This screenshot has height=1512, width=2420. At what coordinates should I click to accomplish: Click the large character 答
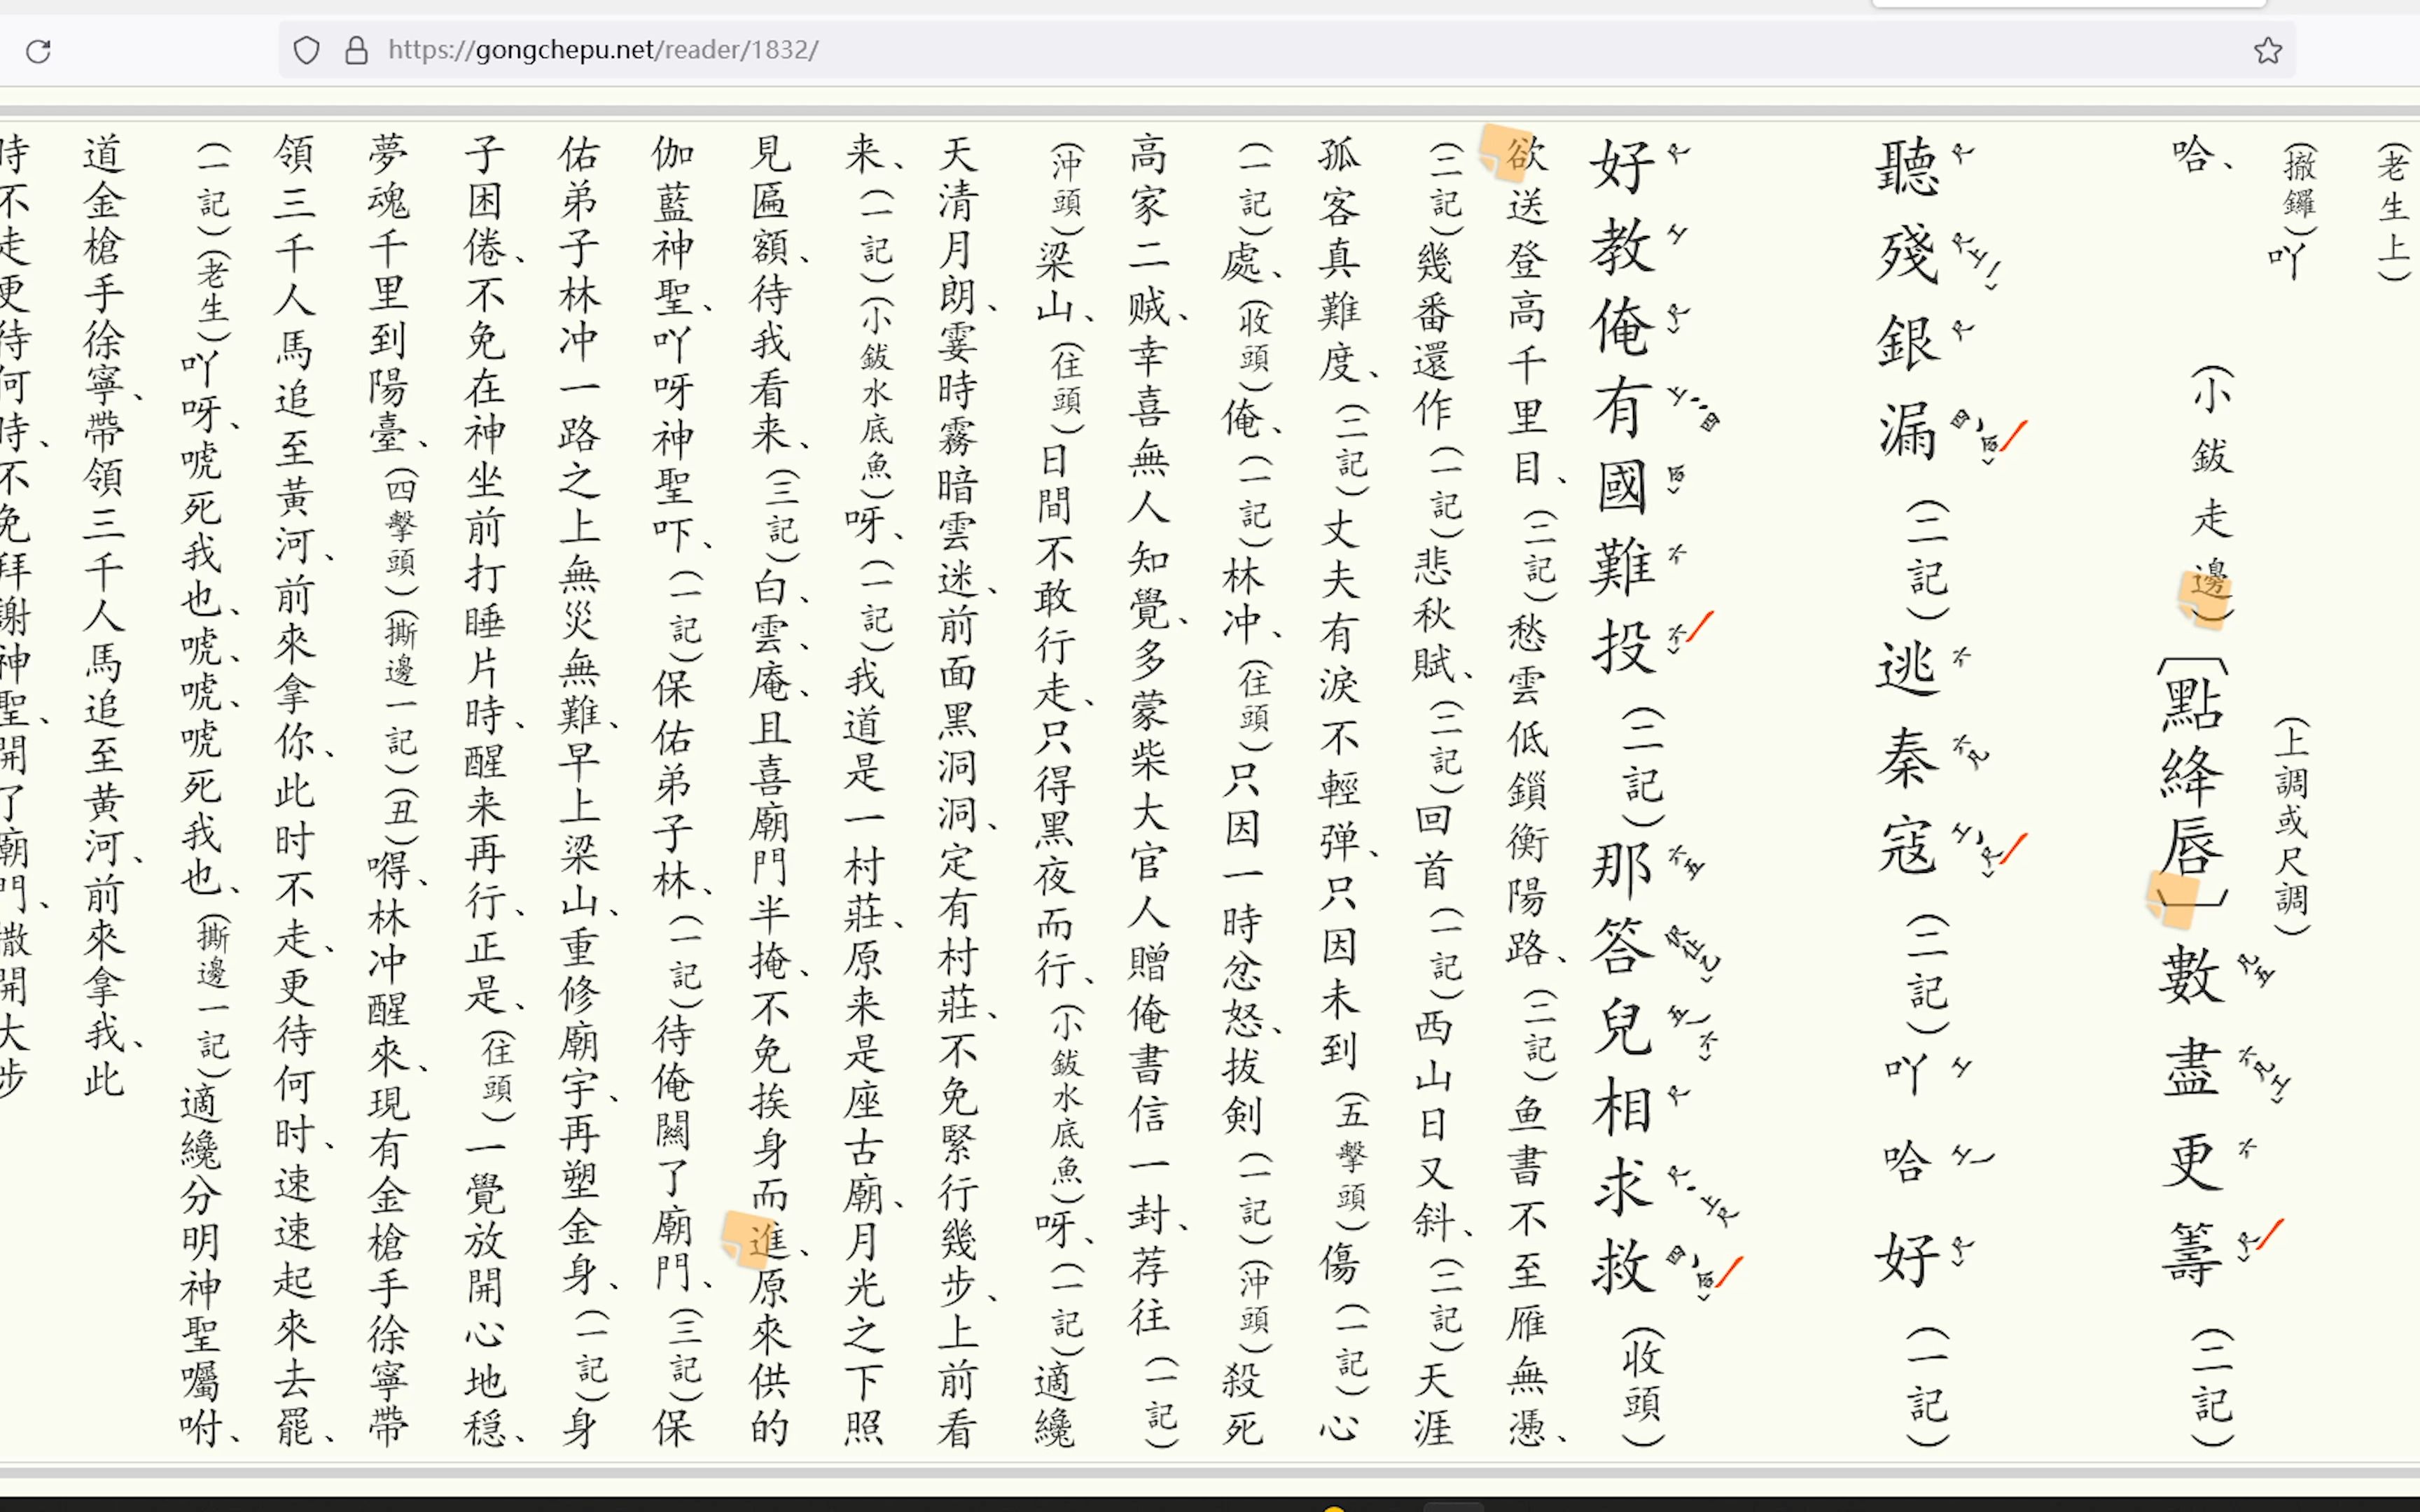click(1623, 947)
